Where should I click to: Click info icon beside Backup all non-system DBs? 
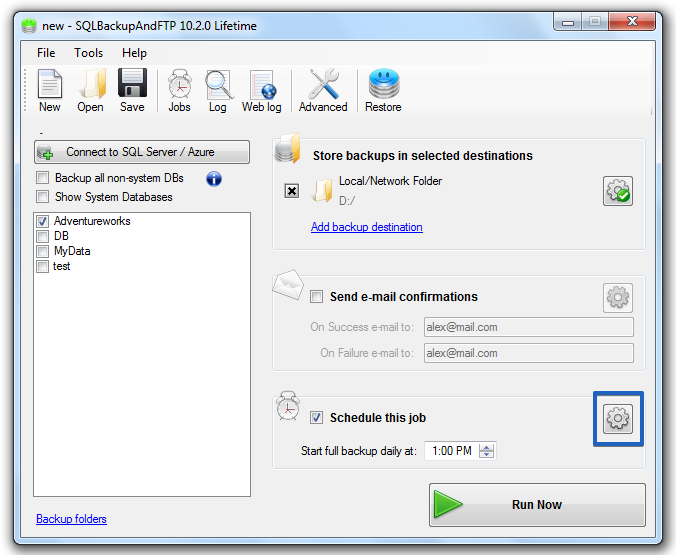[214, 179]
